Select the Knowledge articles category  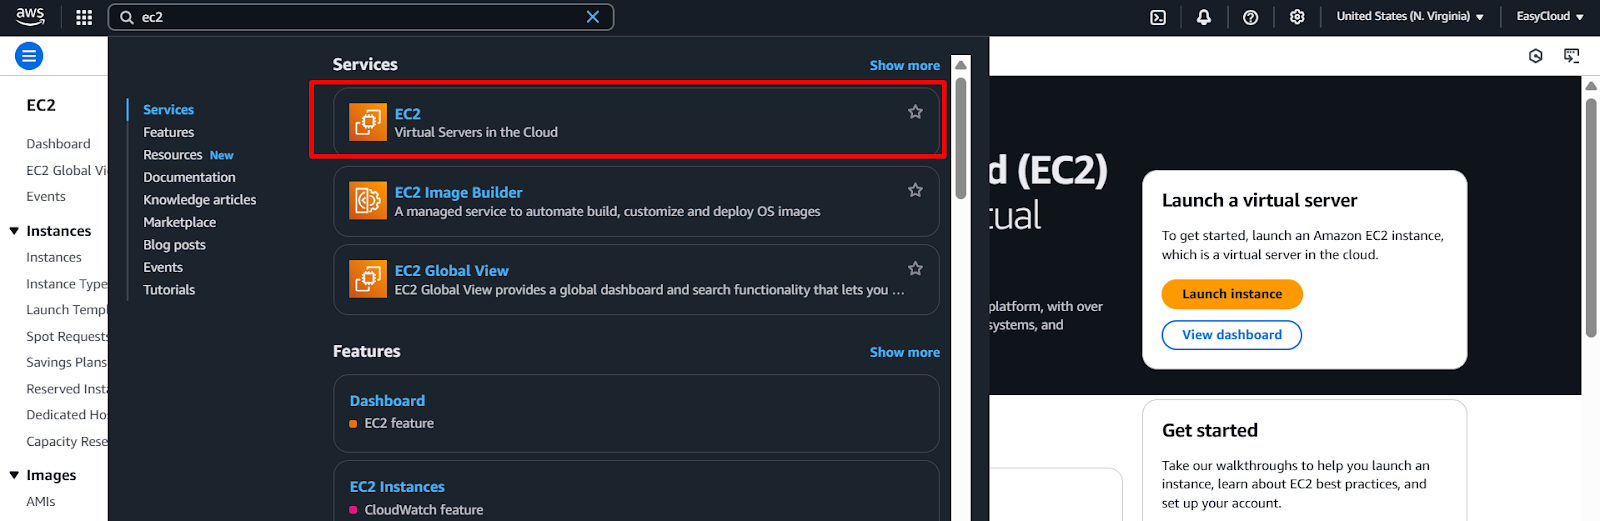coord(199,200)
